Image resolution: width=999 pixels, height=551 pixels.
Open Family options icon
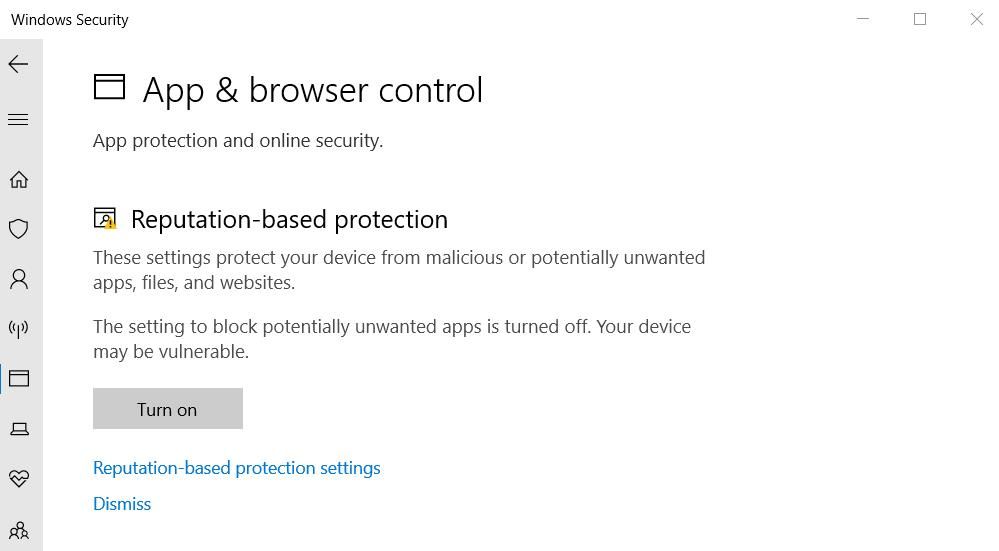[x=18, y=530]
